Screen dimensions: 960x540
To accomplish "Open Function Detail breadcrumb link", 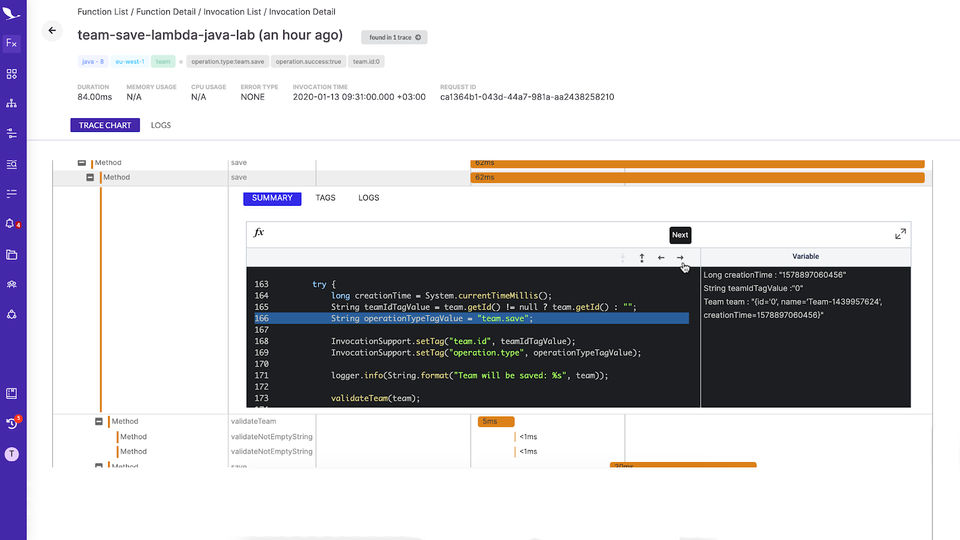I will tap(166, 12).
